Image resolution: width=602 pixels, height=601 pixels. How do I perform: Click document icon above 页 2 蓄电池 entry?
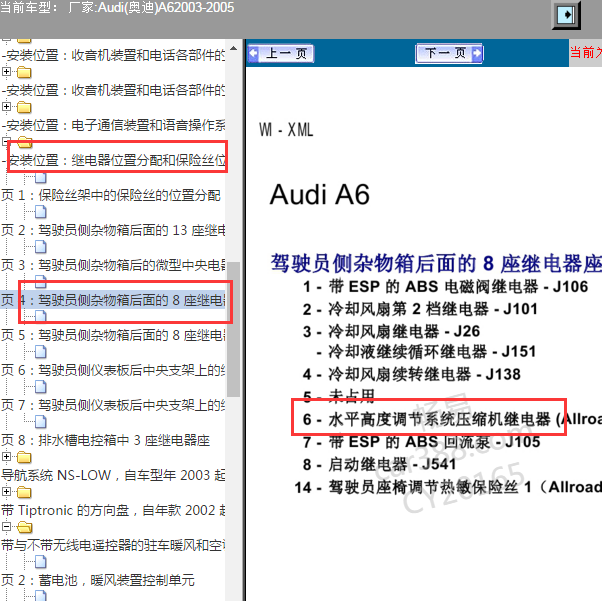41,561
